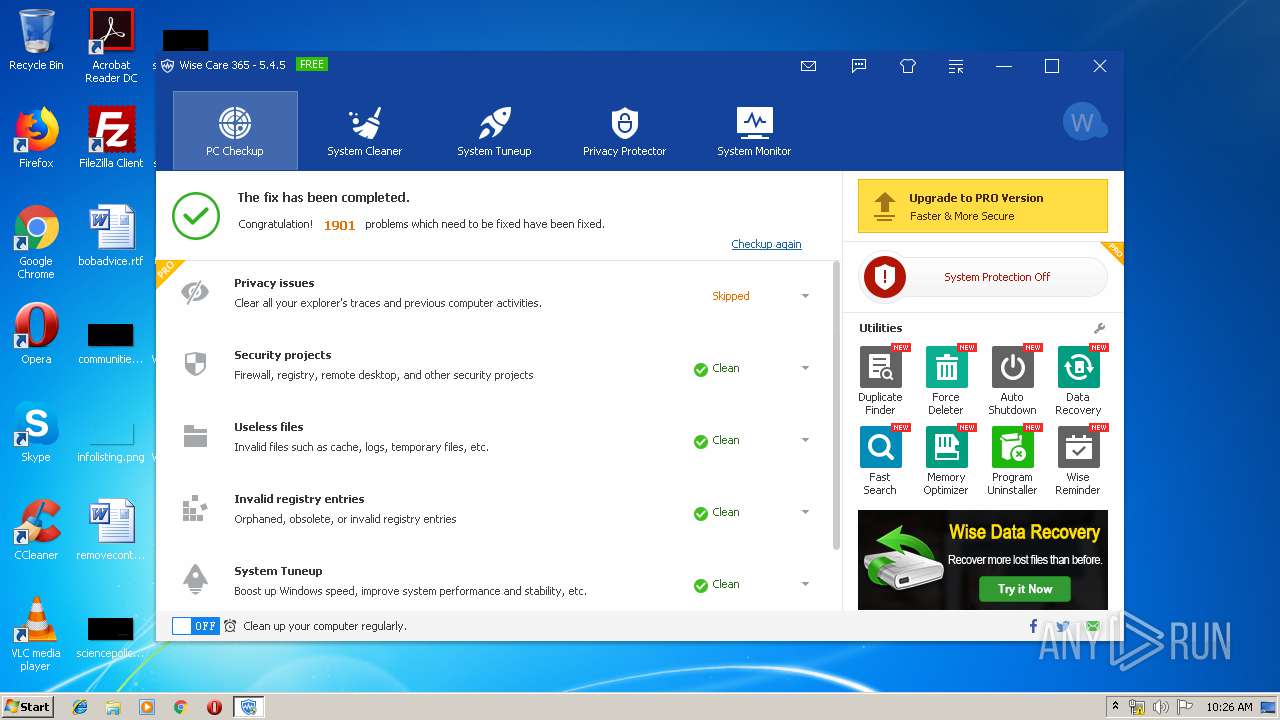
Task: Open the skin (t-shirt) icon
Action: (x=907, y=66)
